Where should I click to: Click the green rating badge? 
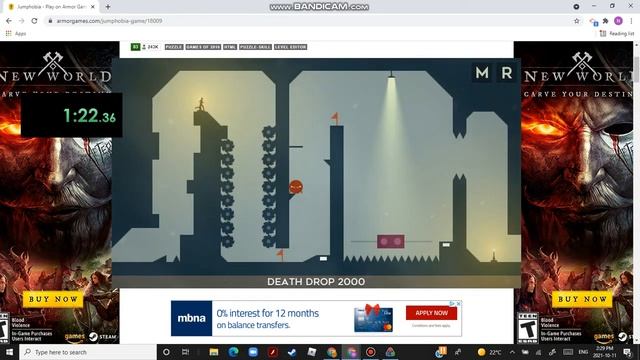point(135,47)
